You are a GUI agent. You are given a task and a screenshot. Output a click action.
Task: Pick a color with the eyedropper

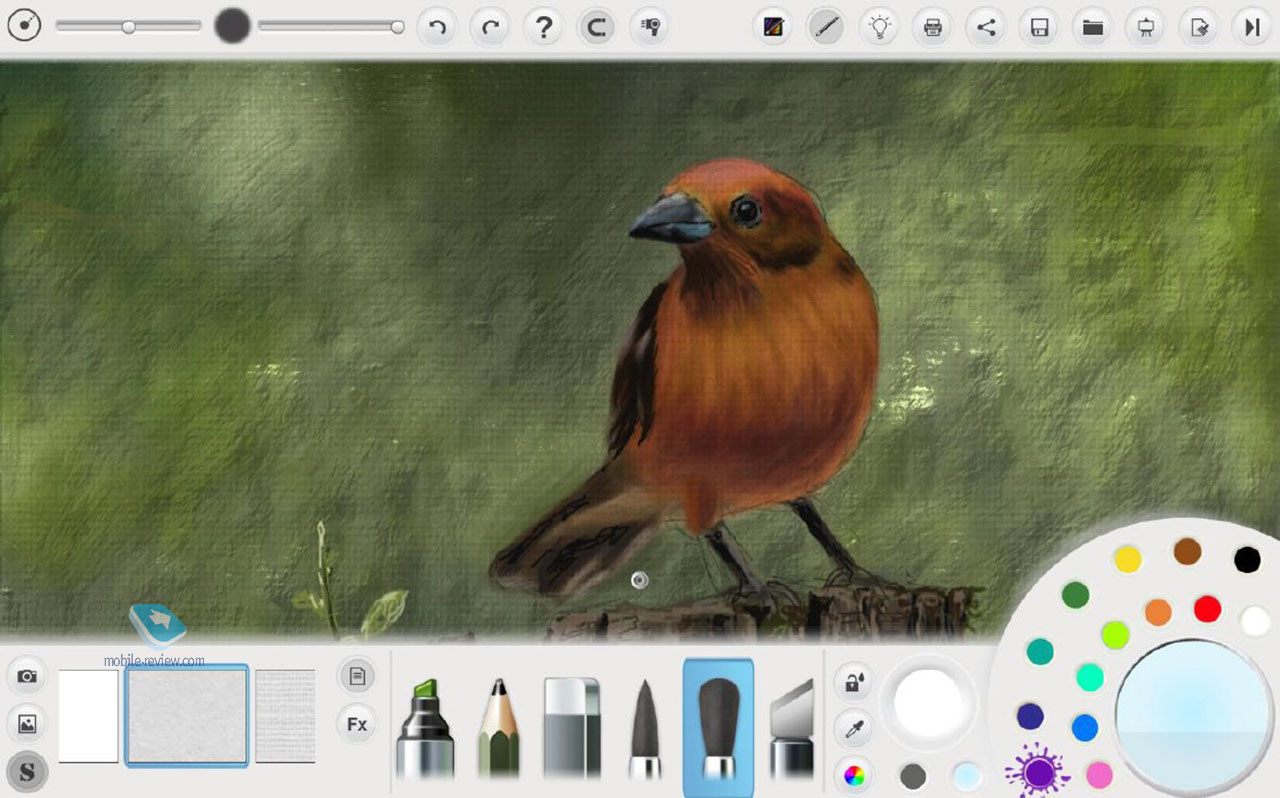(853, 729)
